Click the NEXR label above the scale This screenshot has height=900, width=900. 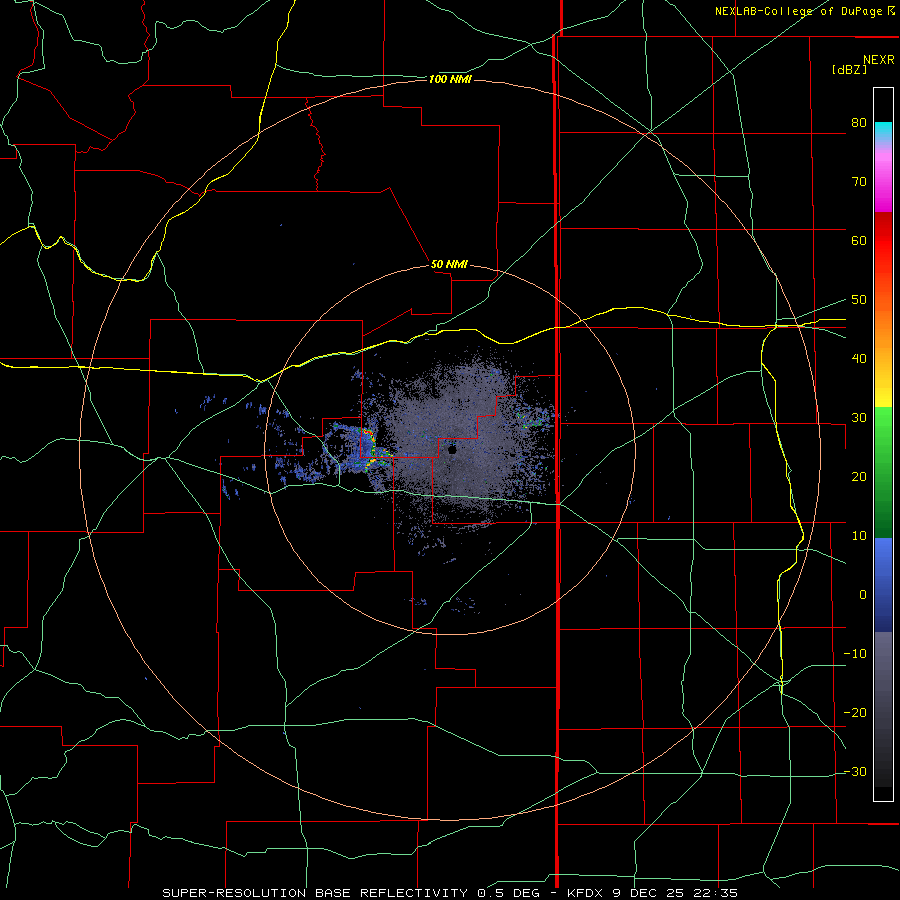pos(879,60)
